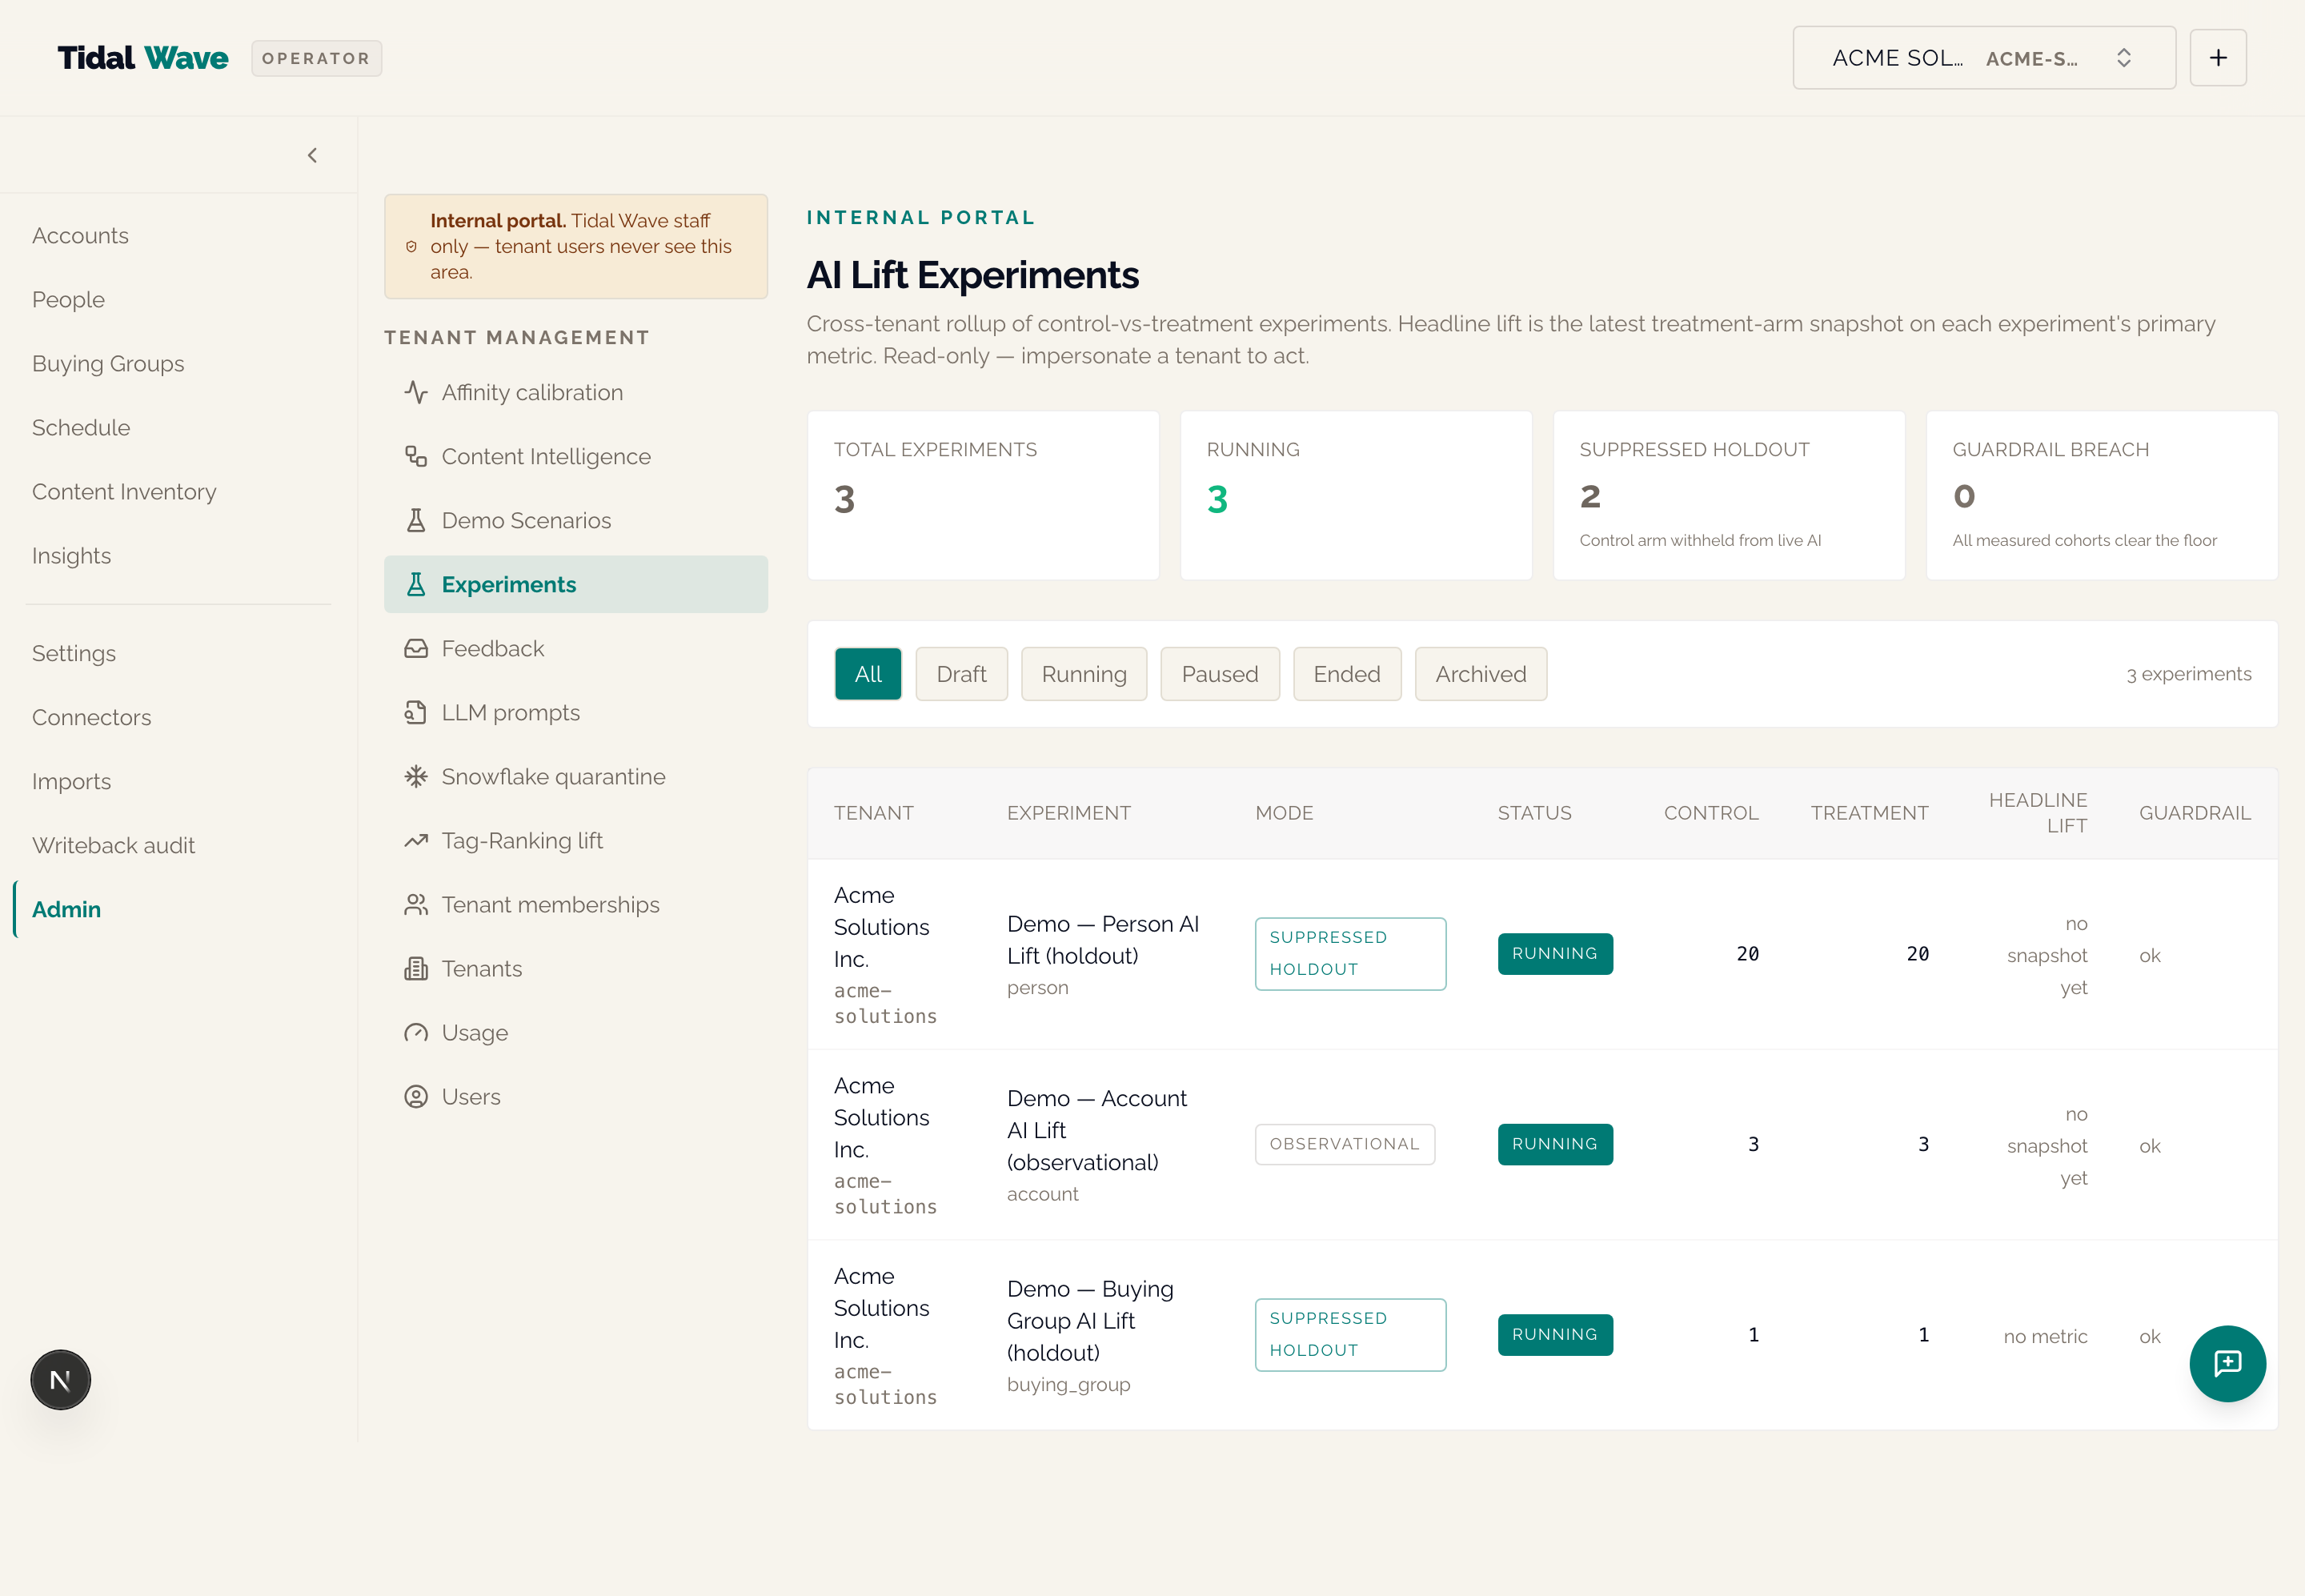Open Snowflake quarantine snowflake icon
2305x1596 pixels.
click(x=416, y=776)
